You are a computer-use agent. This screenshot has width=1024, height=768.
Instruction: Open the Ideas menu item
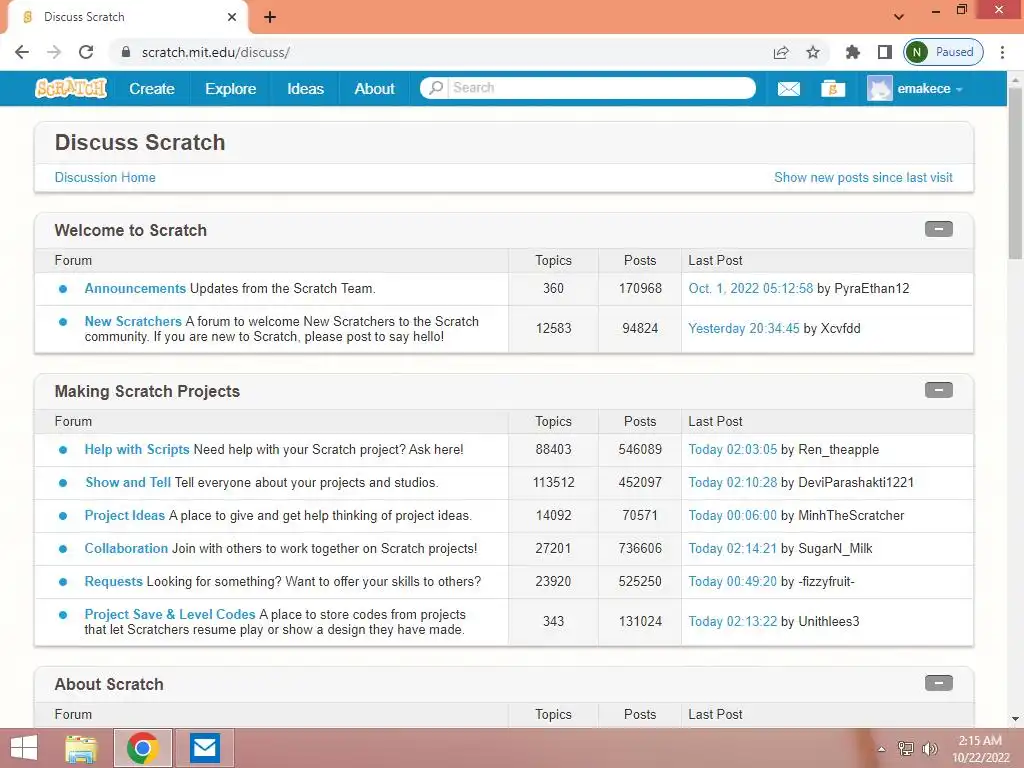point(306,89)
